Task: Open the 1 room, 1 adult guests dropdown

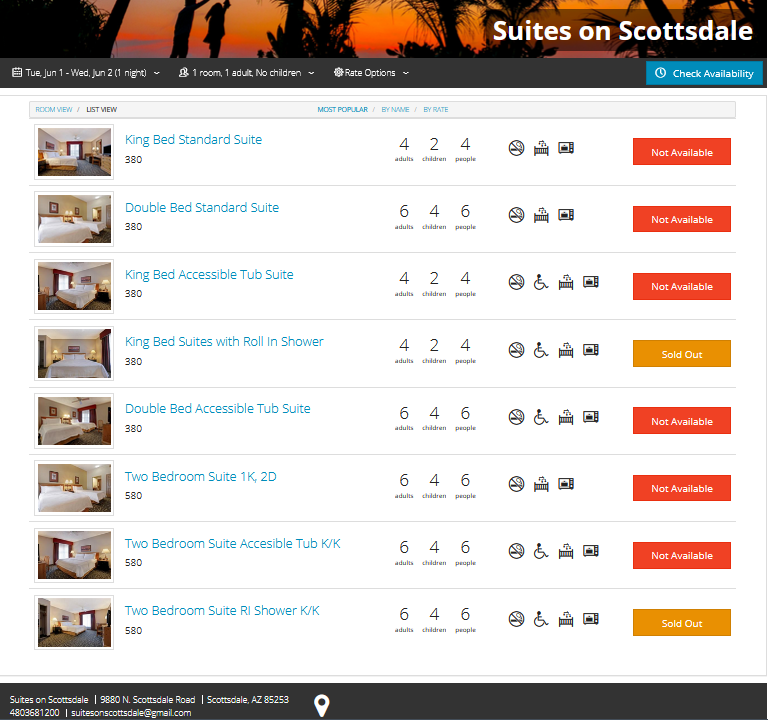Action: 246,72
